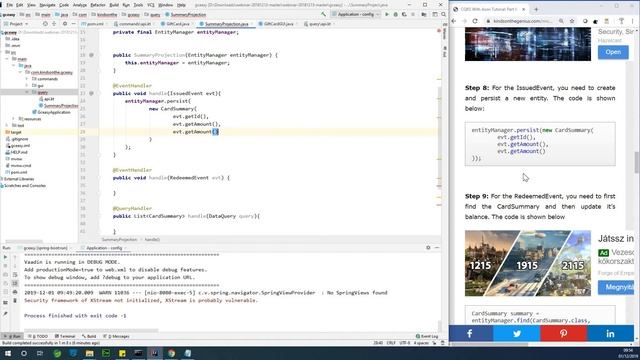Screen dimensions: 640x360
Task: Click the green Build hammer icon
Action: pos(324,14)
